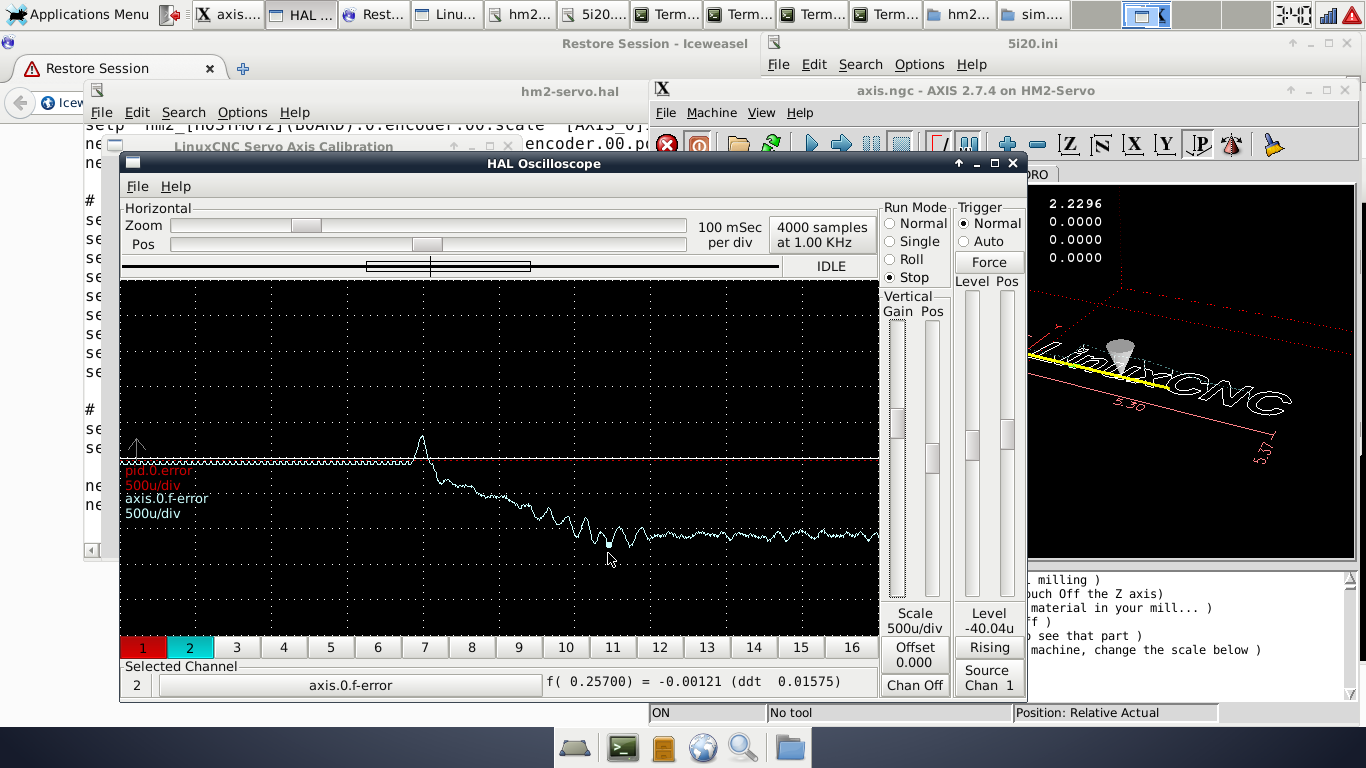Select oscilloscope channel 3
The image size is (1366, 768).
pos(237,648)
